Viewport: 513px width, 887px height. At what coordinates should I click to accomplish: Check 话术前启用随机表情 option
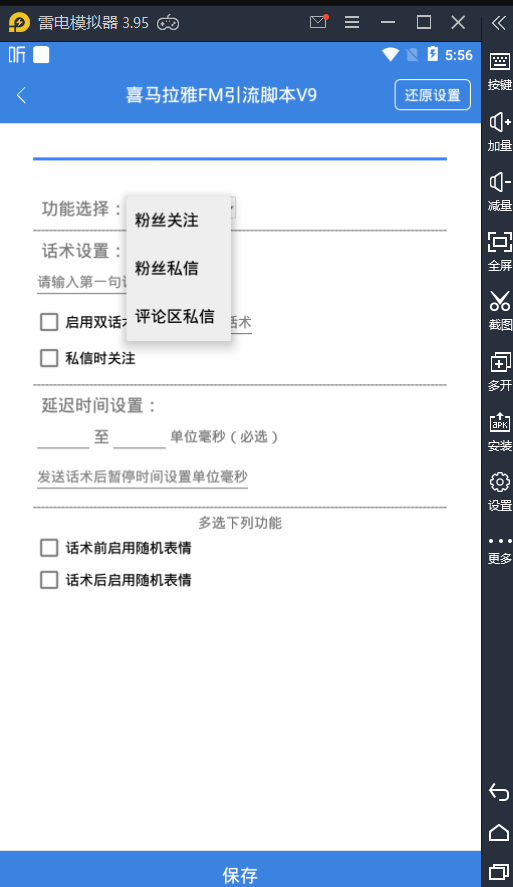(x=49, y=548)
